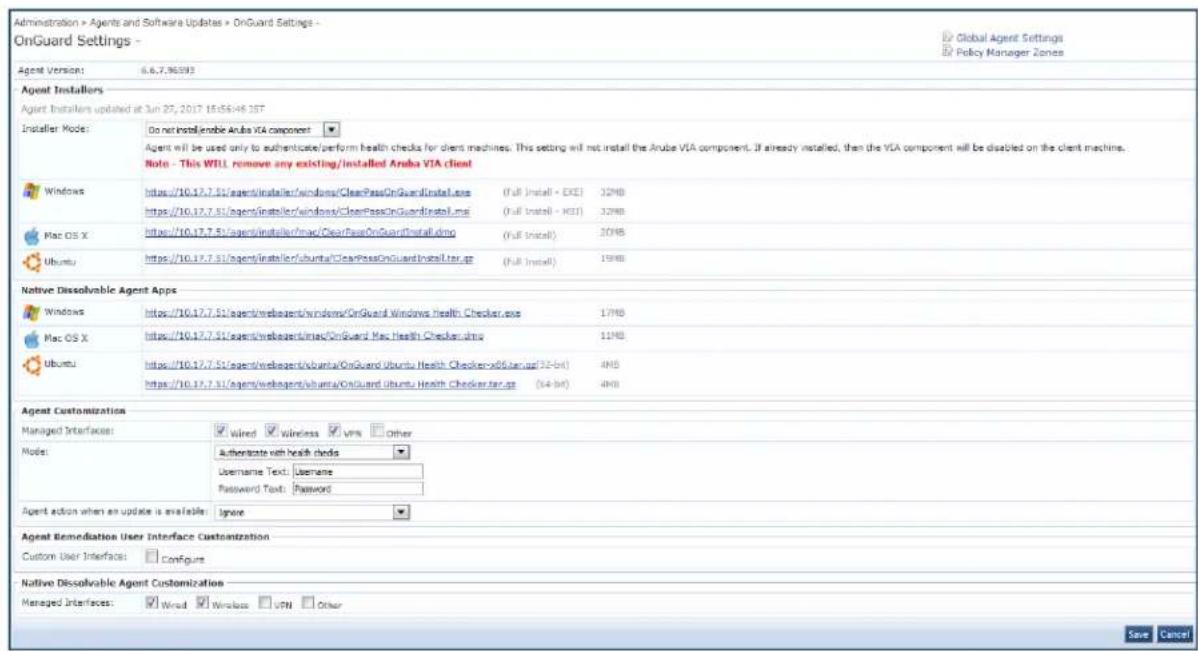
Task: Download Windows ClearPassOnGuardInstall.exe installer
Action: coord(308,192)
